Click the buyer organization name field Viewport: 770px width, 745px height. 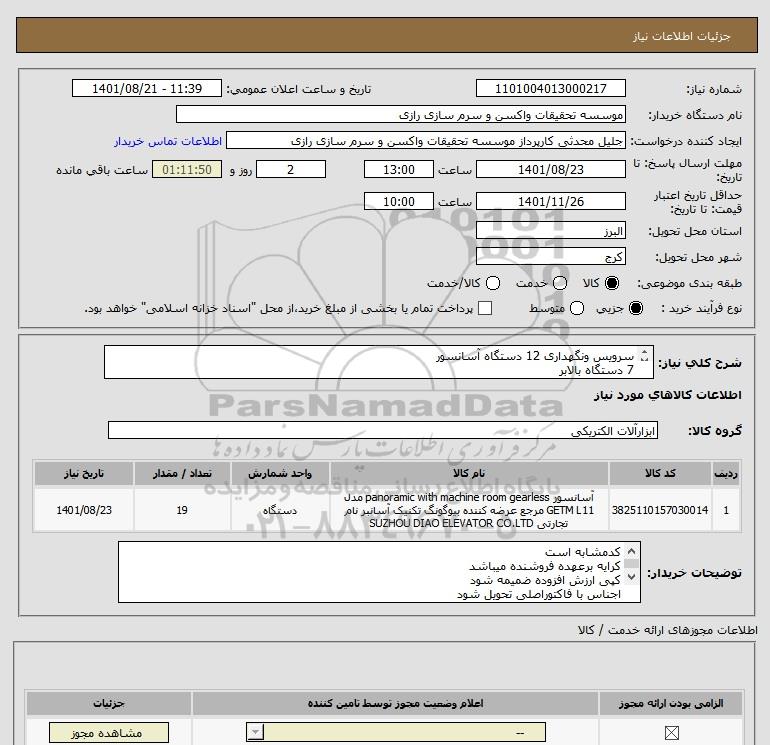(x=401, y=115)
